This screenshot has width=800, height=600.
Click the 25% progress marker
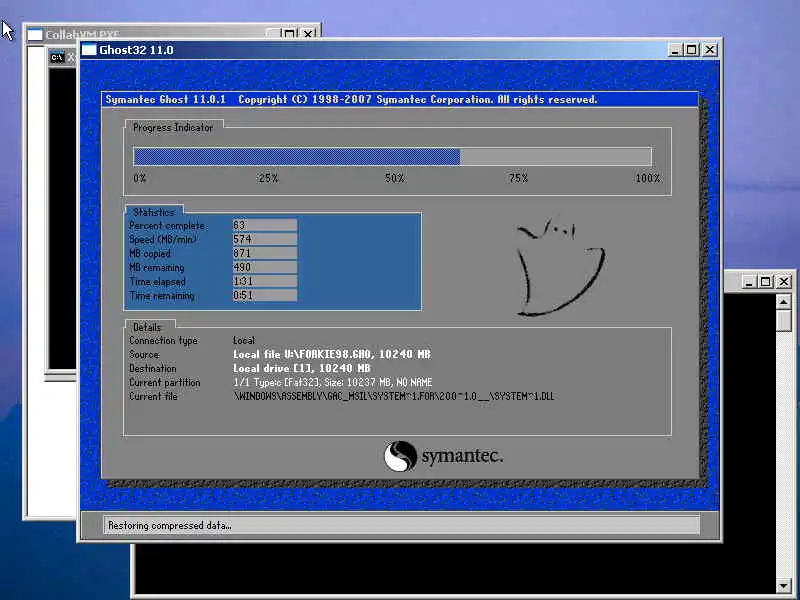[x=268, y=178]
